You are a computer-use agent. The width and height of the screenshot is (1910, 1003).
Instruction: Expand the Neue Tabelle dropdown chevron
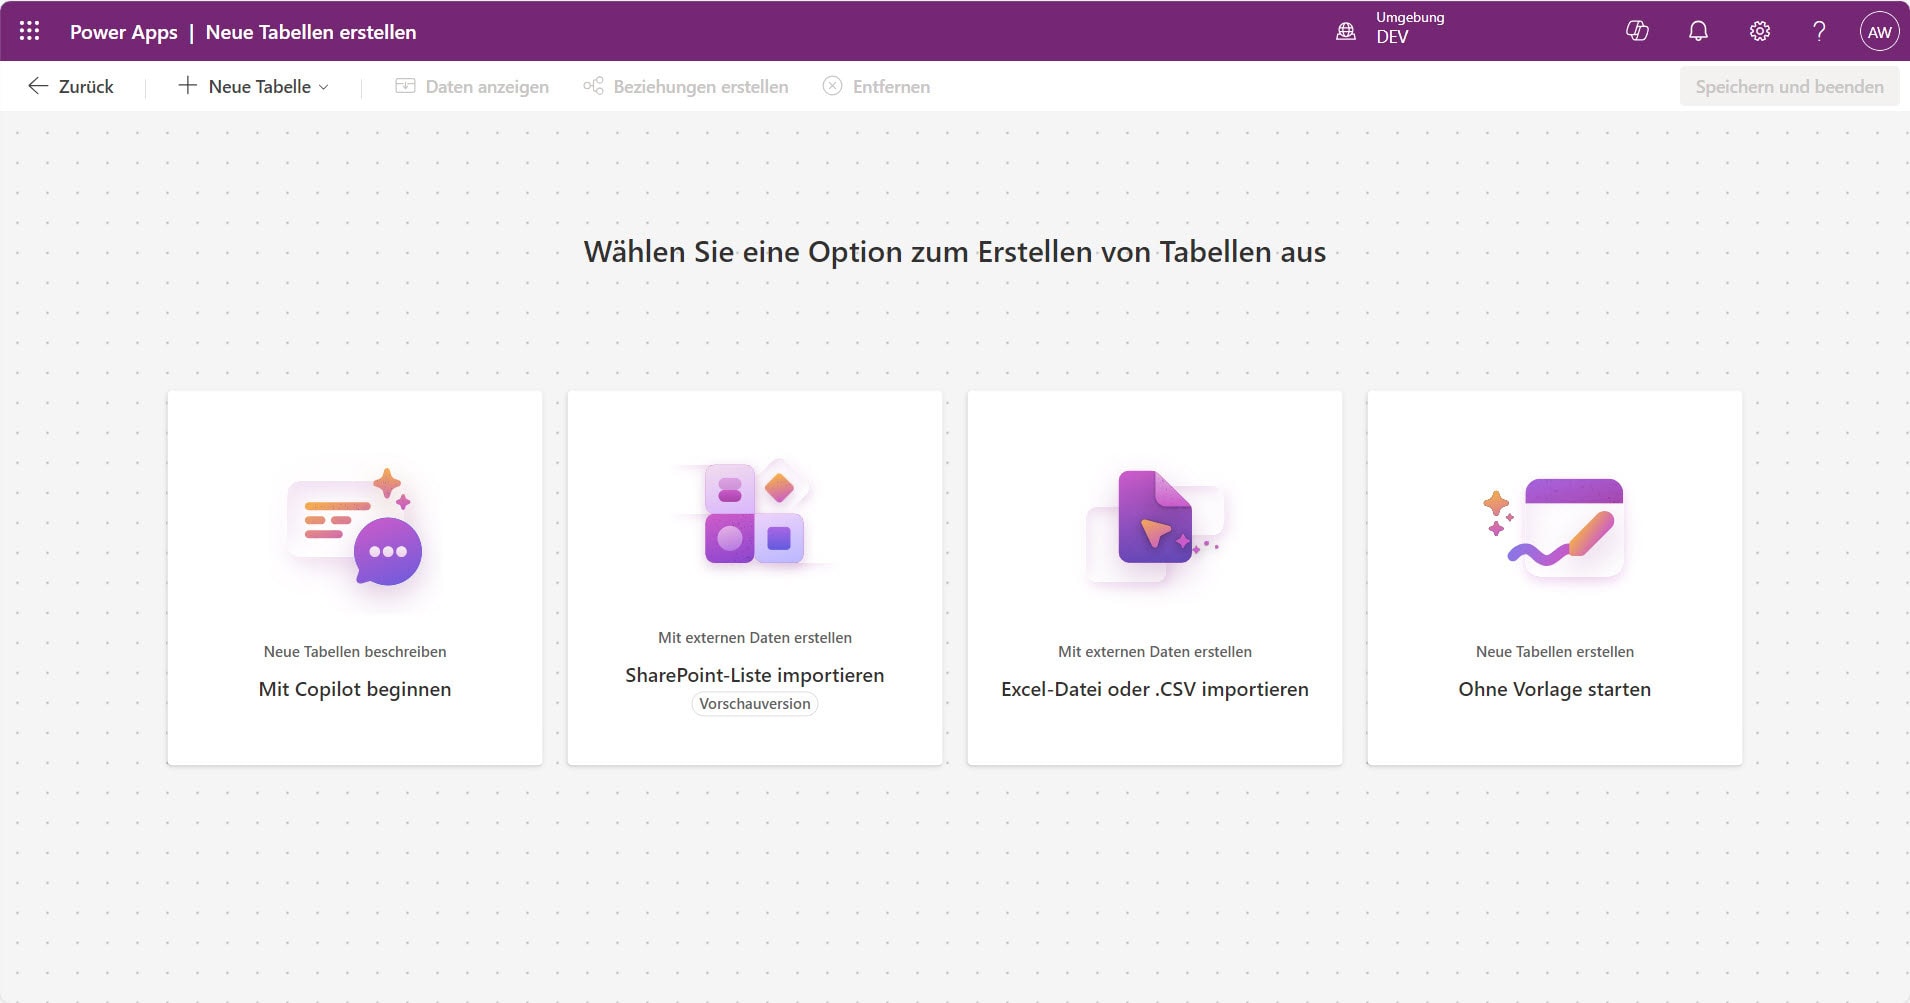click(x=323, y=87)
